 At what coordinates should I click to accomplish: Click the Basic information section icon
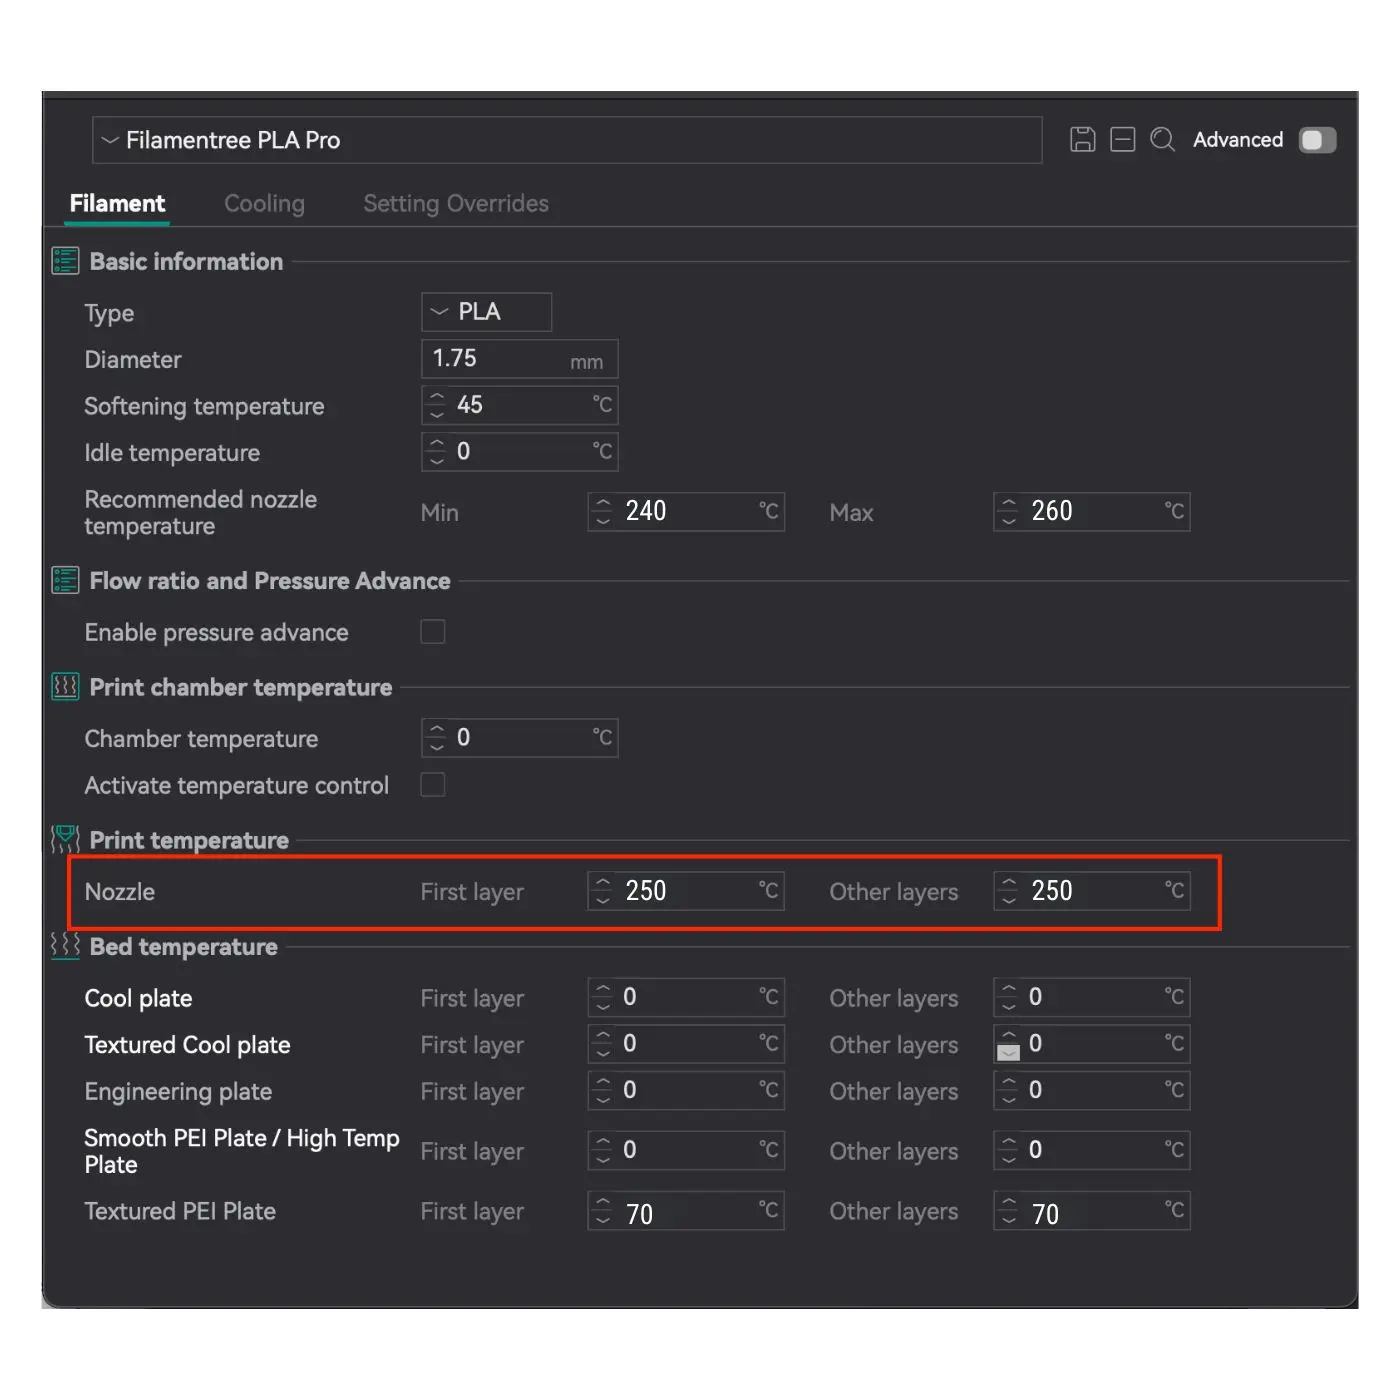tap(65, 262)
